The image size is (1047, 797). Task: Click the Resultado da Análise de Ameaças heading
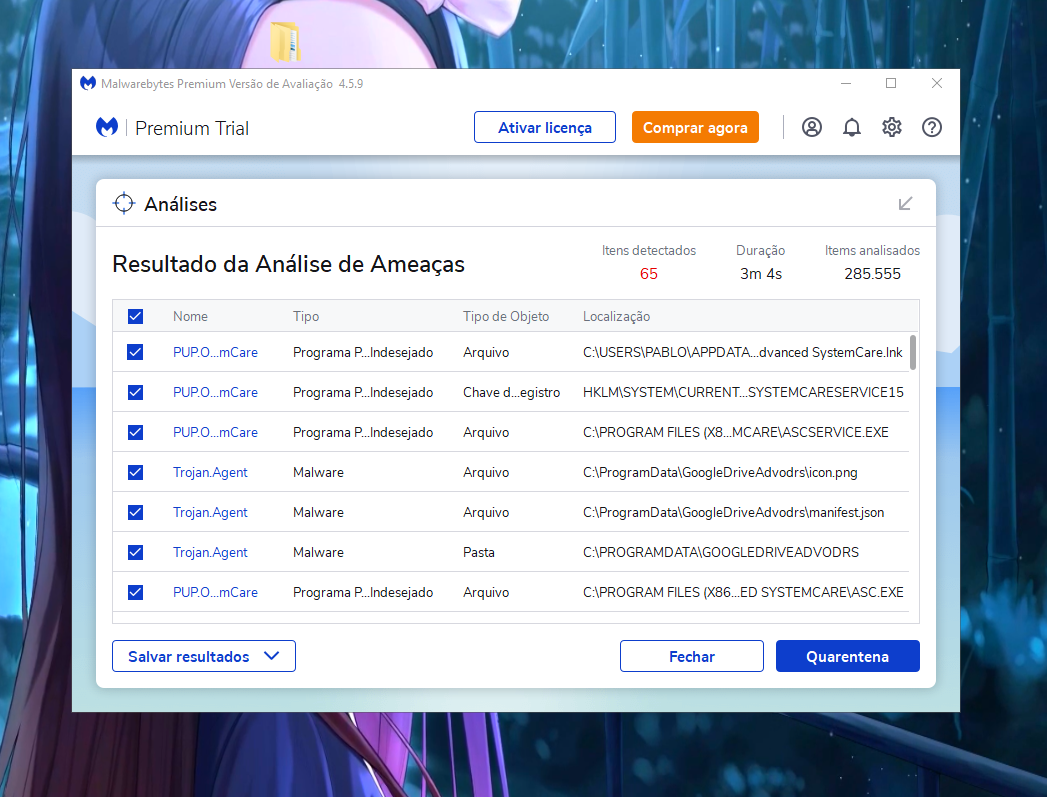click(x=288, y=264)
